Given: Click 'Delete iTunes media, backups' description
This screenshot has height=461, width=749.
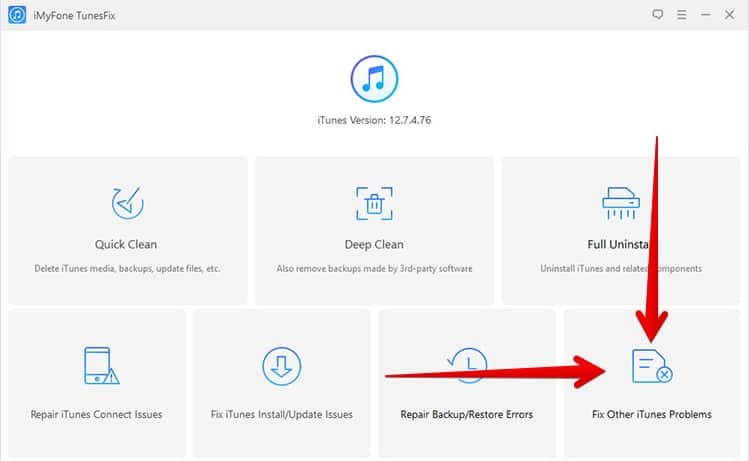Looking at the screenshot, I should [127, 268].
